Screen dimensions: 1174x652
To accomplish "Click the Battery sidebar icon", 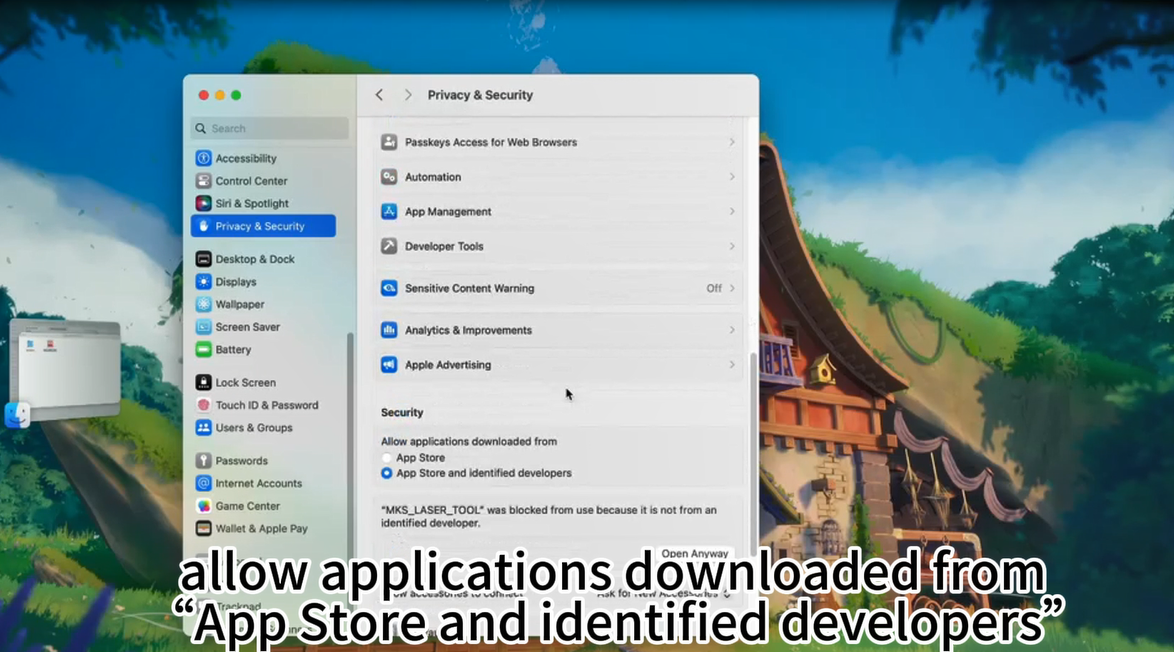I will (203, 349).
